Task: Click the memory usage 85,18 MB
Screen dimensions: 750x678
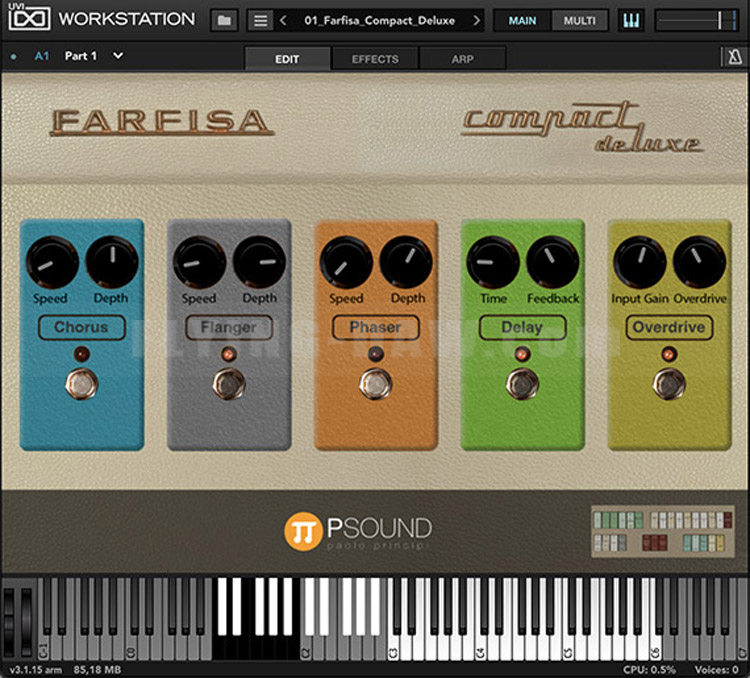Action: (98, 669)
